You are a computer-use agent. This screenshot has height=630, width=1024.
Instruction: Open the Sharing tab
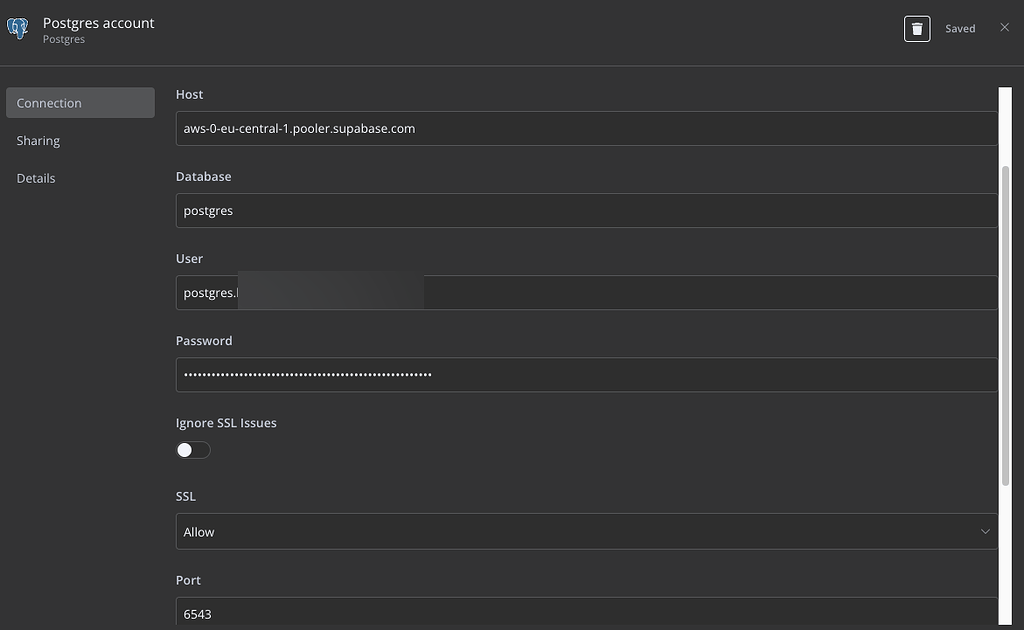click(38, 141)
